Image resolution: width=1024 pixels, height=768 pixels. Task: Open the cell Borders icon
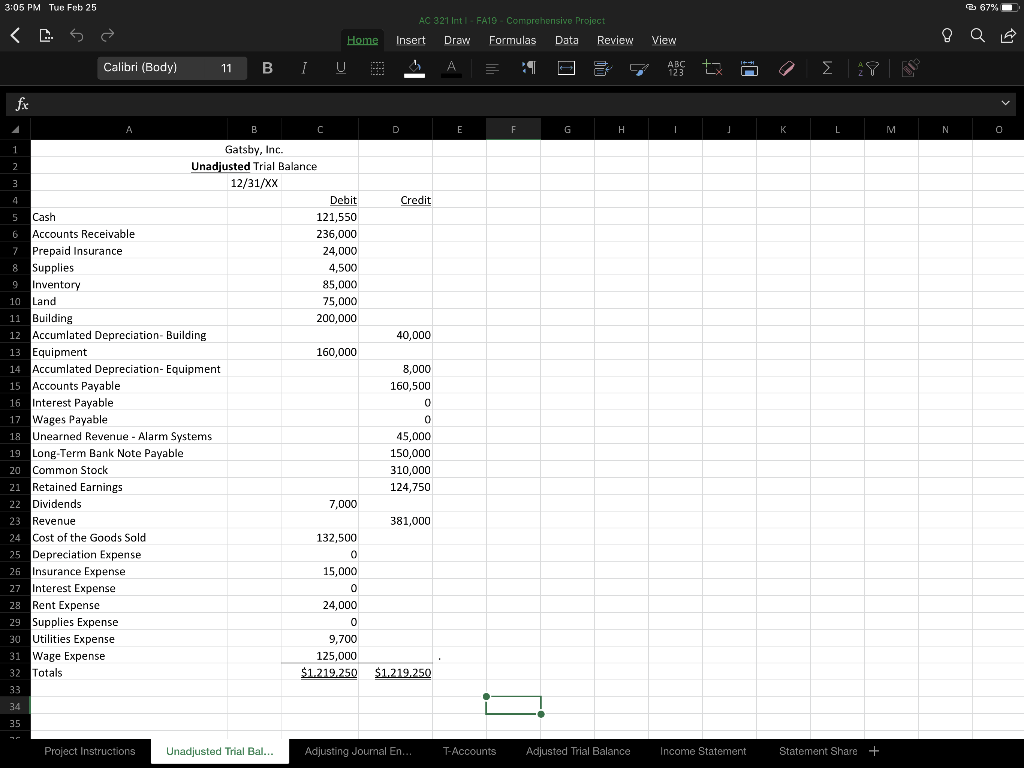pyautogui.click(x=378, y=68)
